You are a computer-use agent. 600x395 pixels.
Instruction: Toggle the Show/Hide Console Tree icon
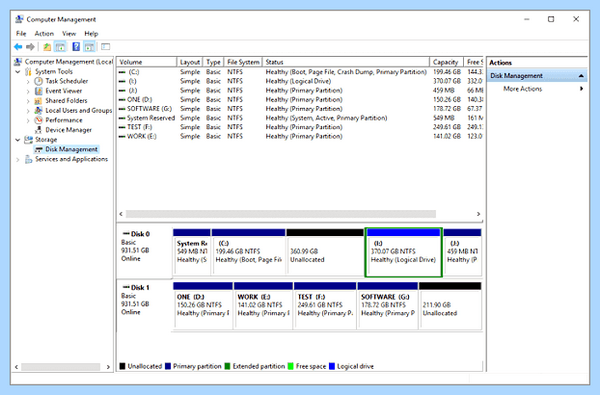click(60, 47)
